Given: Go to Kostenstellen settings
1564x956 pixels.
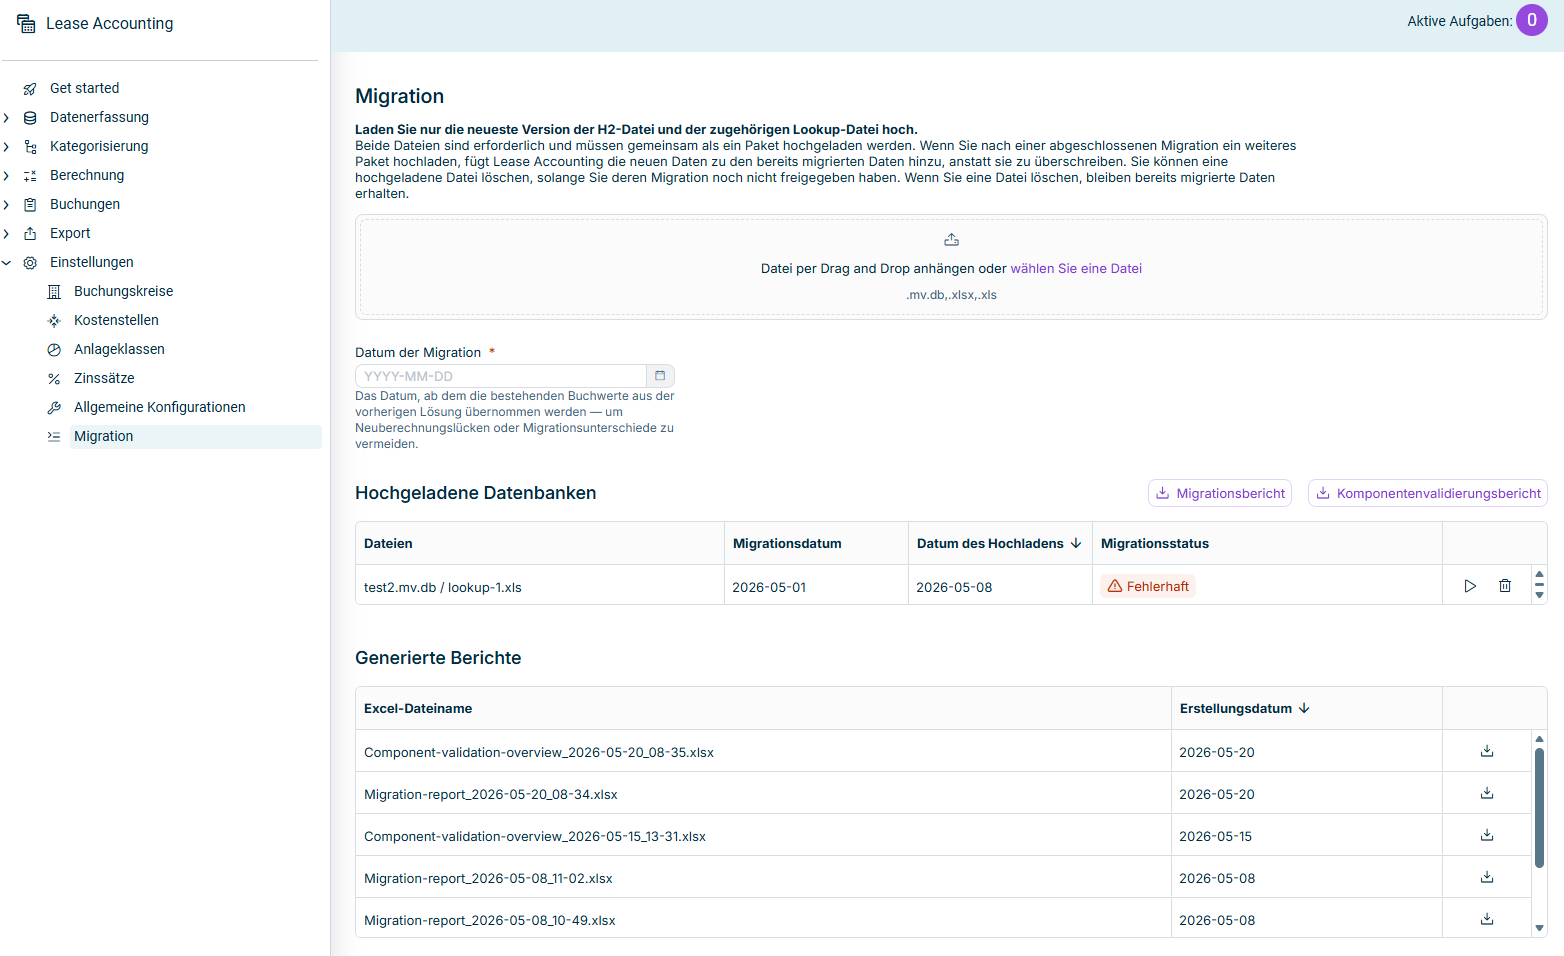Looking at the screenshot, I should pyautogui.click(x=116, y=320).
